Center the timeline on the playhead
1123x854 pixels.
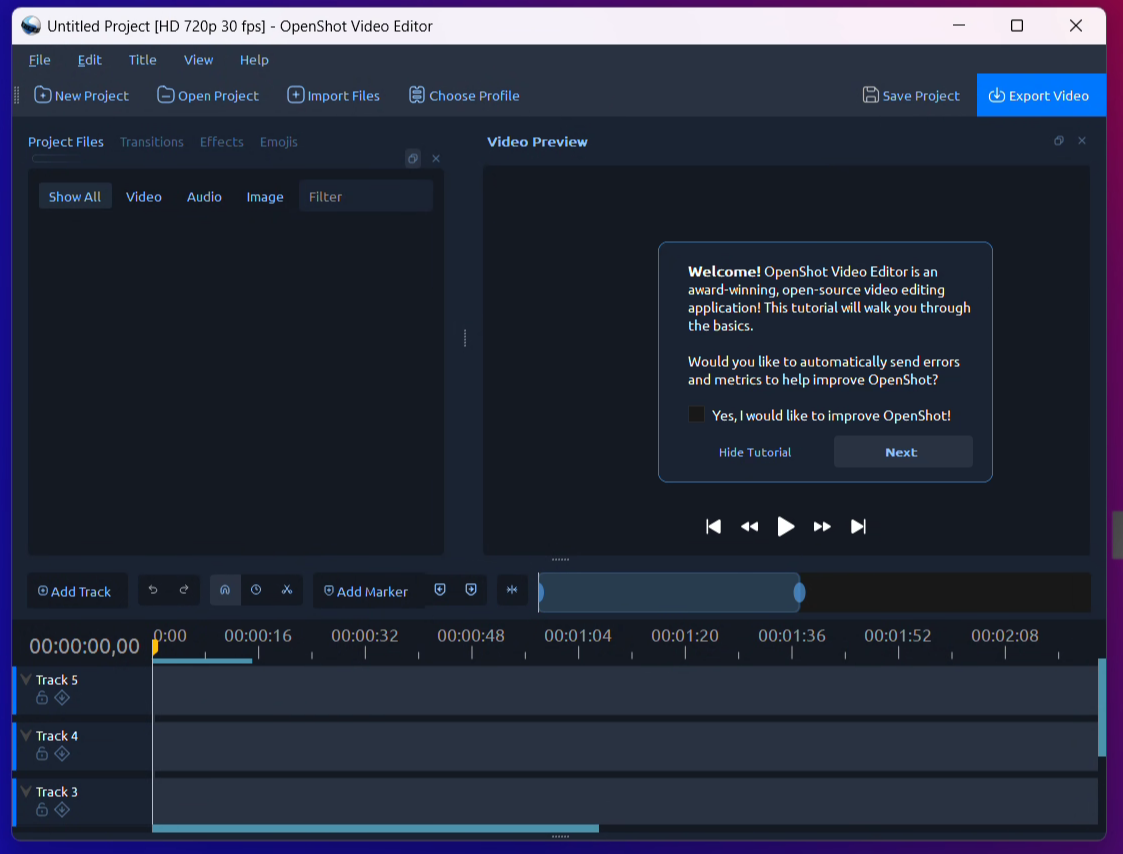click(x=512, y=590)
